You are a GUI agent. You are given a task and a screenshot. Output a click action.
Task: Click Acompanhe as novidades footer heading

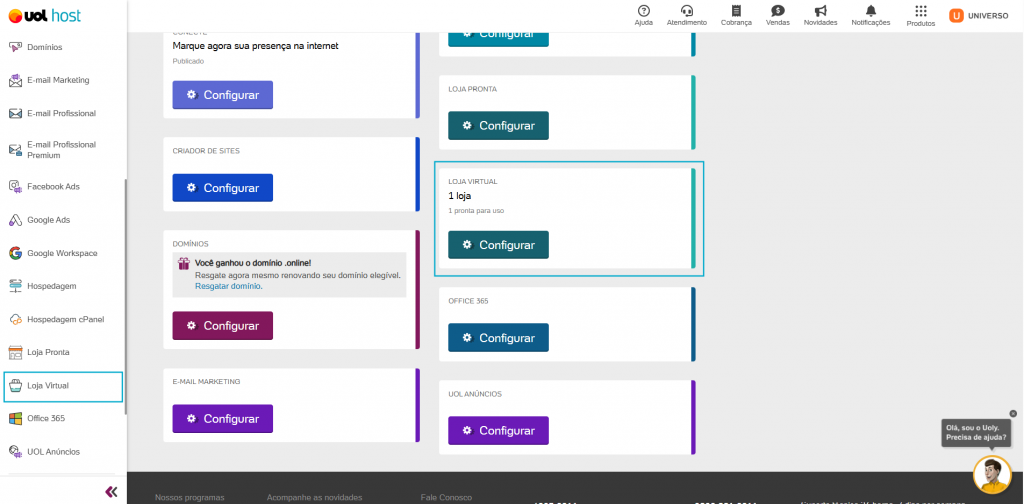tap(314, 497)
